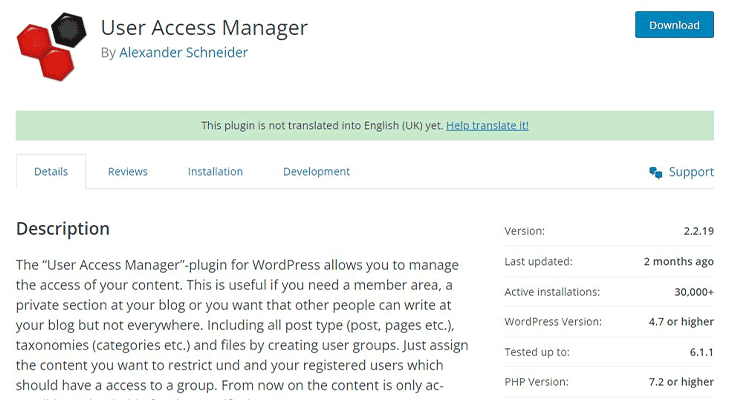
Task: Open author Alexander Schneider's profile link
Action: tap(184, 52)
